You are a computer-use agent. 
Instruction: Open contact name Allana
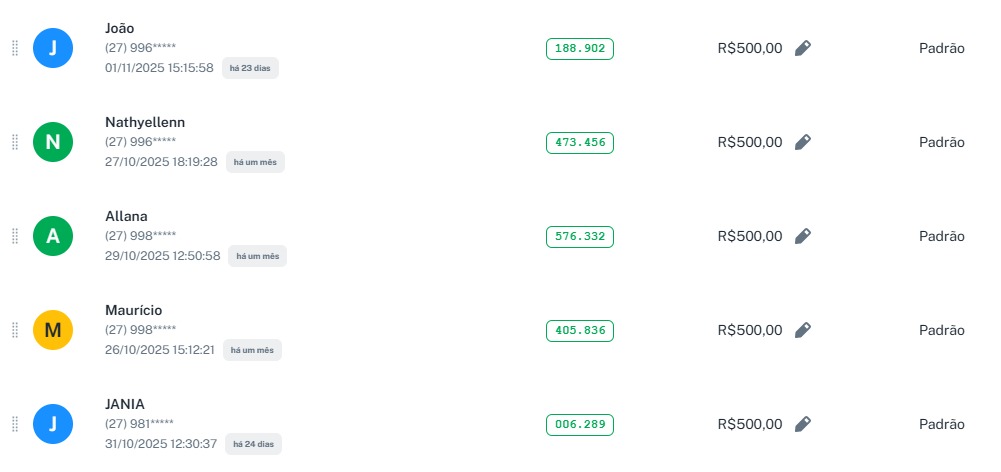coord(125,216)
